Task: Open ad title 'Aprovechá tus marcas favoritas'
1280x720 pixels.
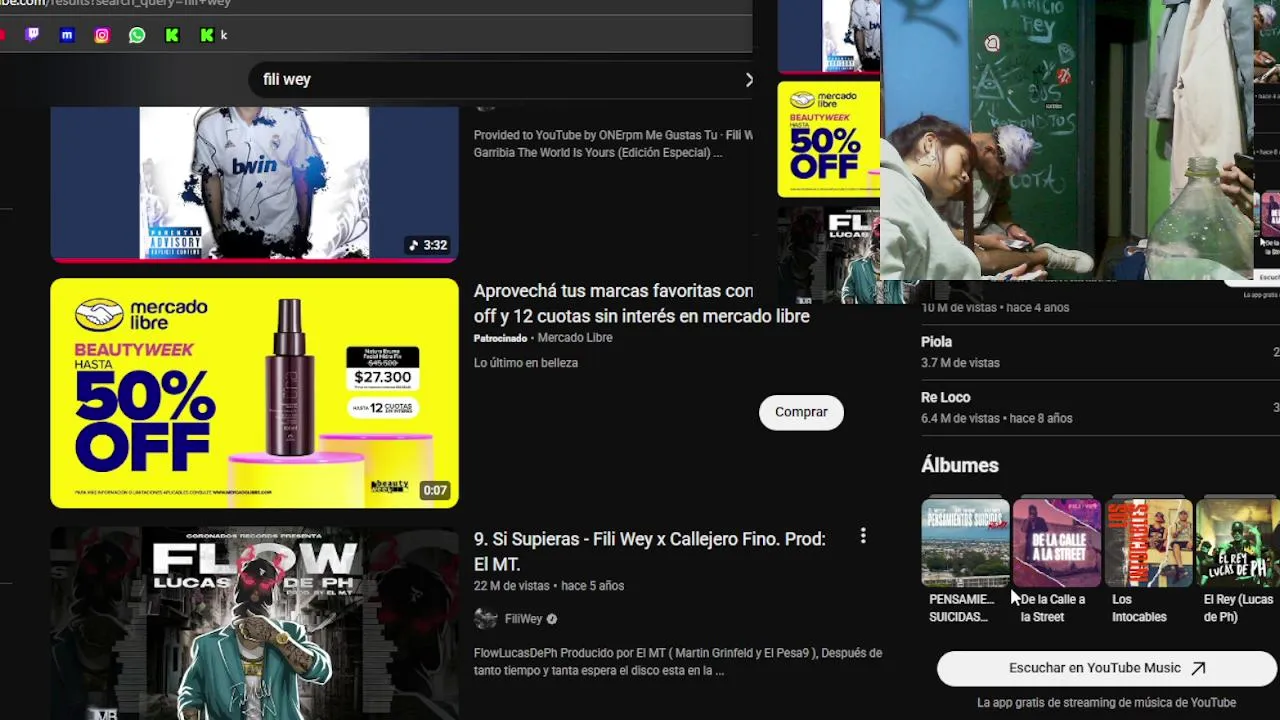Action: point(641,303)
